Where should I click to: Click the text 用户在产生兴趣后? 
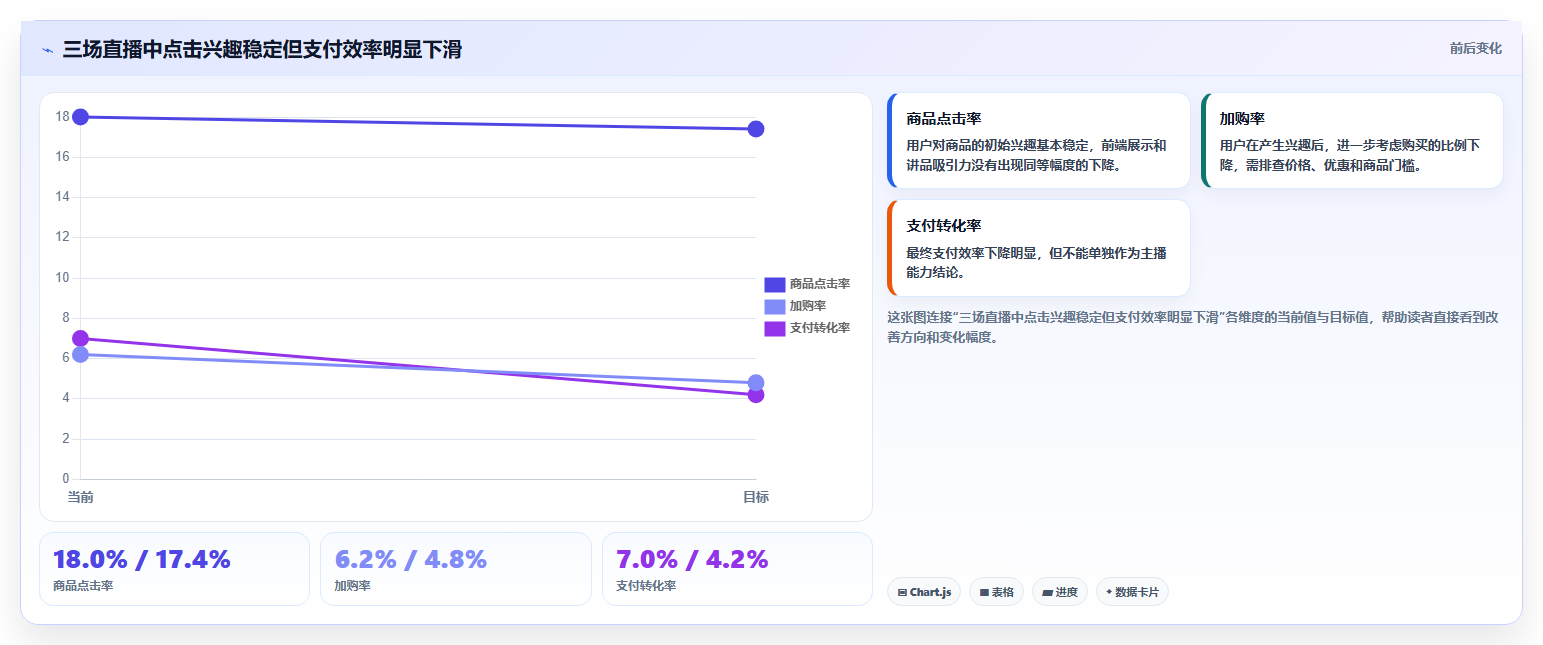coord(1272,146)
